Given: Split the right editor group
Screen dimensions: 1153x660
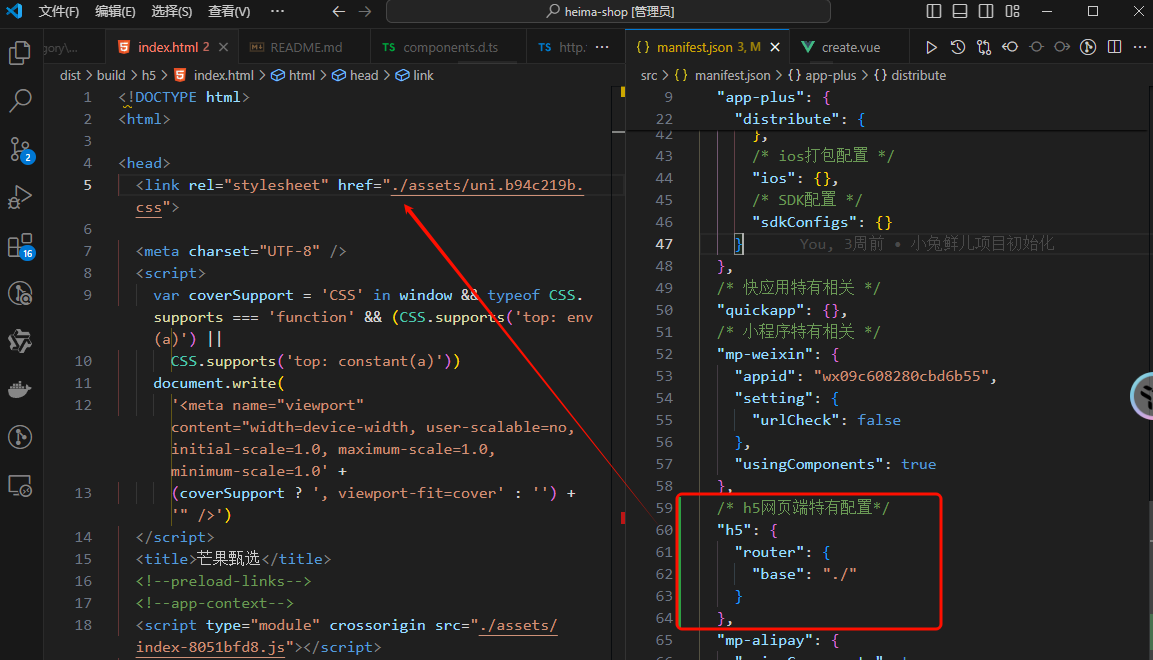Looking at the screenshot, I should click(1115, 47).
